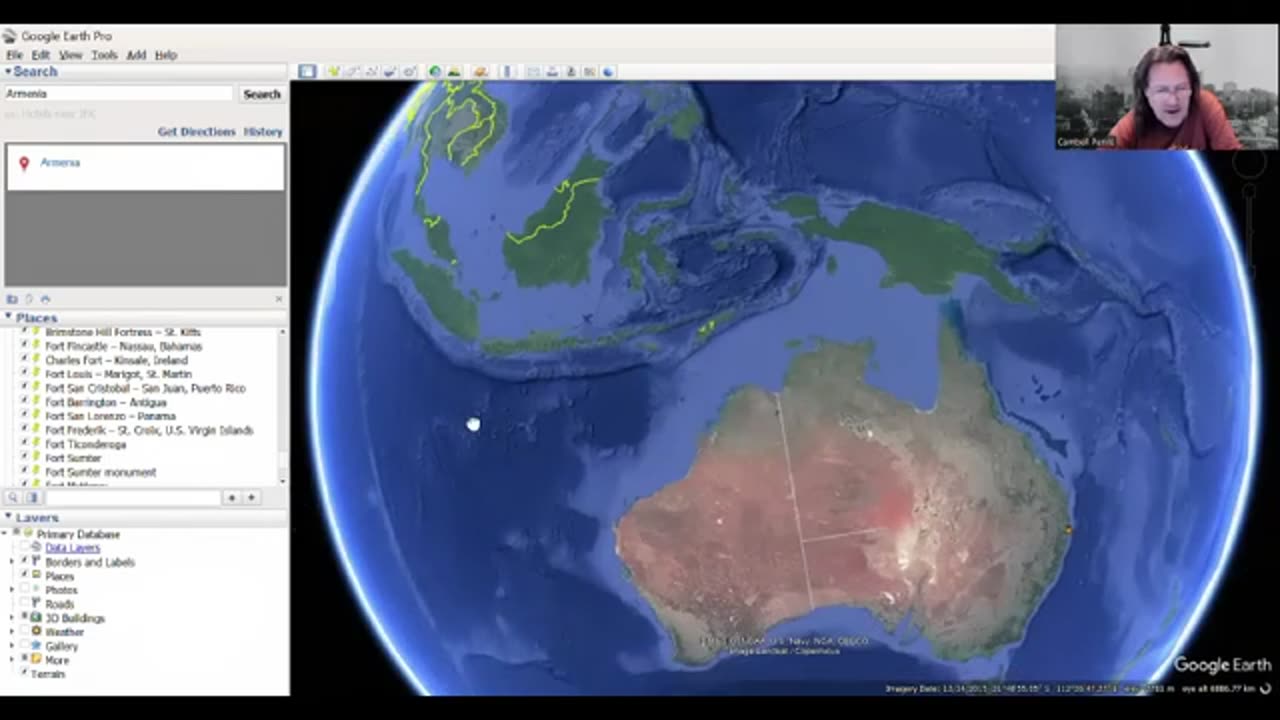Click the Search button
1280x720 pixels.
click(x=262, y=94)
